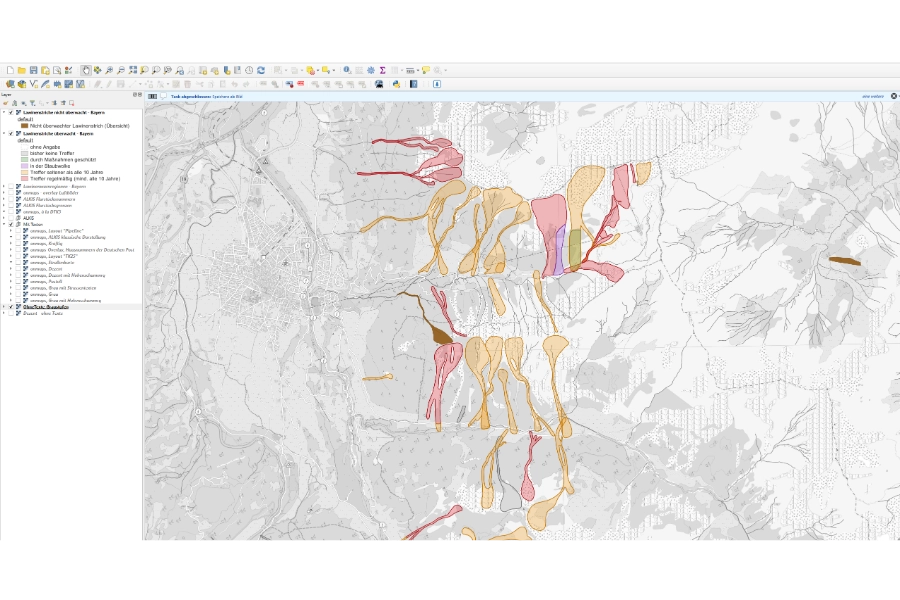Uncheck Lawinenstriche überwacht - Bayern layer

click(11, 134)
